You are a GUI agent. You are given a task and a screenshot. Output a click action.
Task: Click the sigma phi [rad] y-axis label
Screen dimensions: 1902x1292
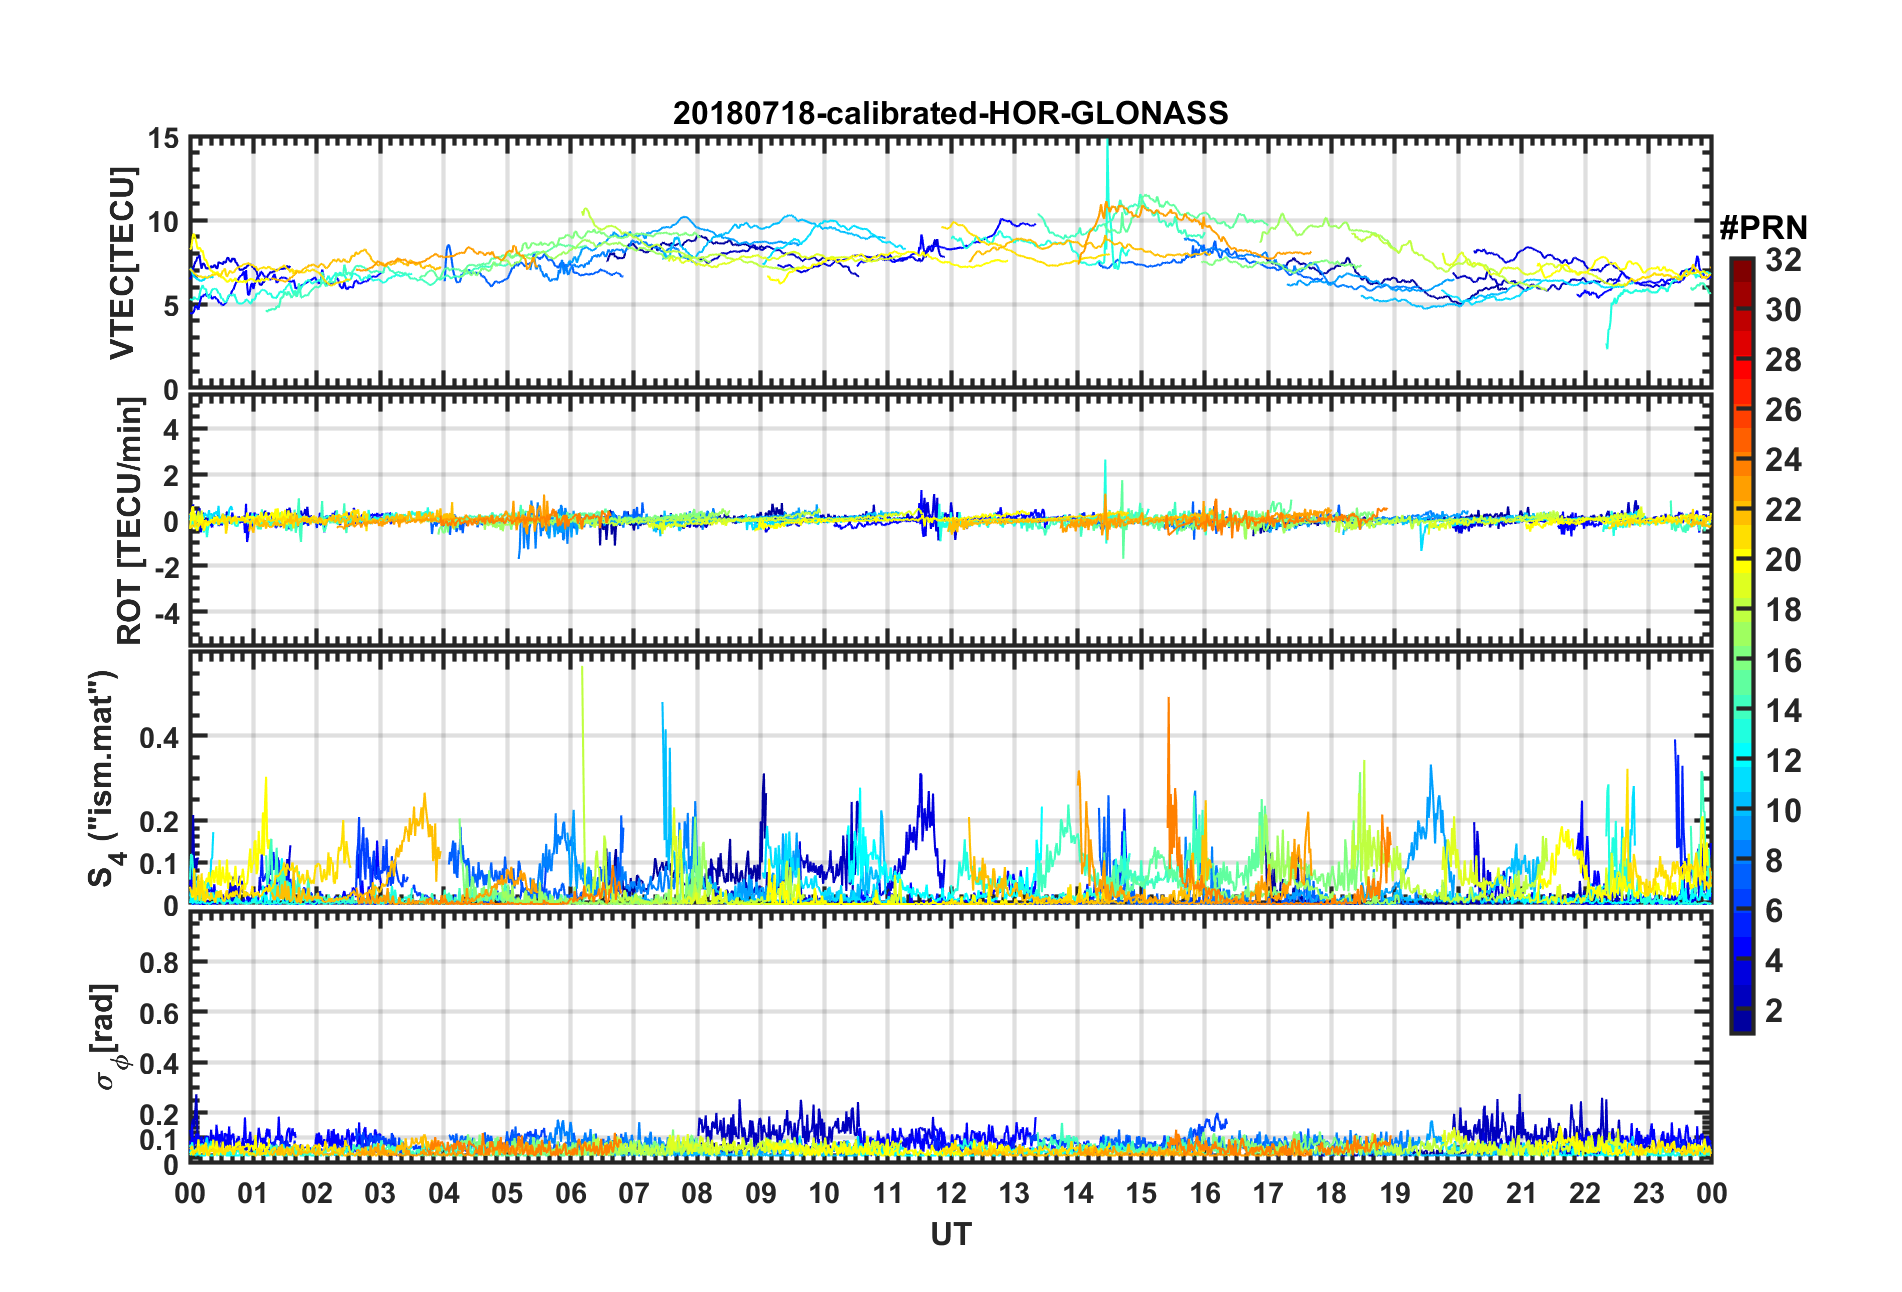click(x=105, y=1037)
